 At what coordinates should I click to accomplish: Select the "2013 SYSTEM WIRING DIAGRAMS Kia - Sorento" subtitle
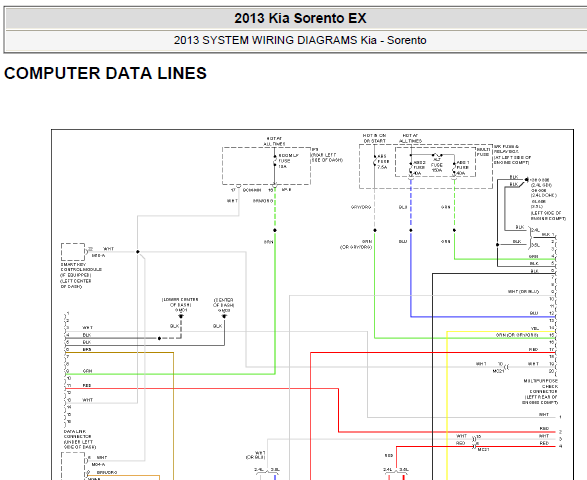[300, 40]
